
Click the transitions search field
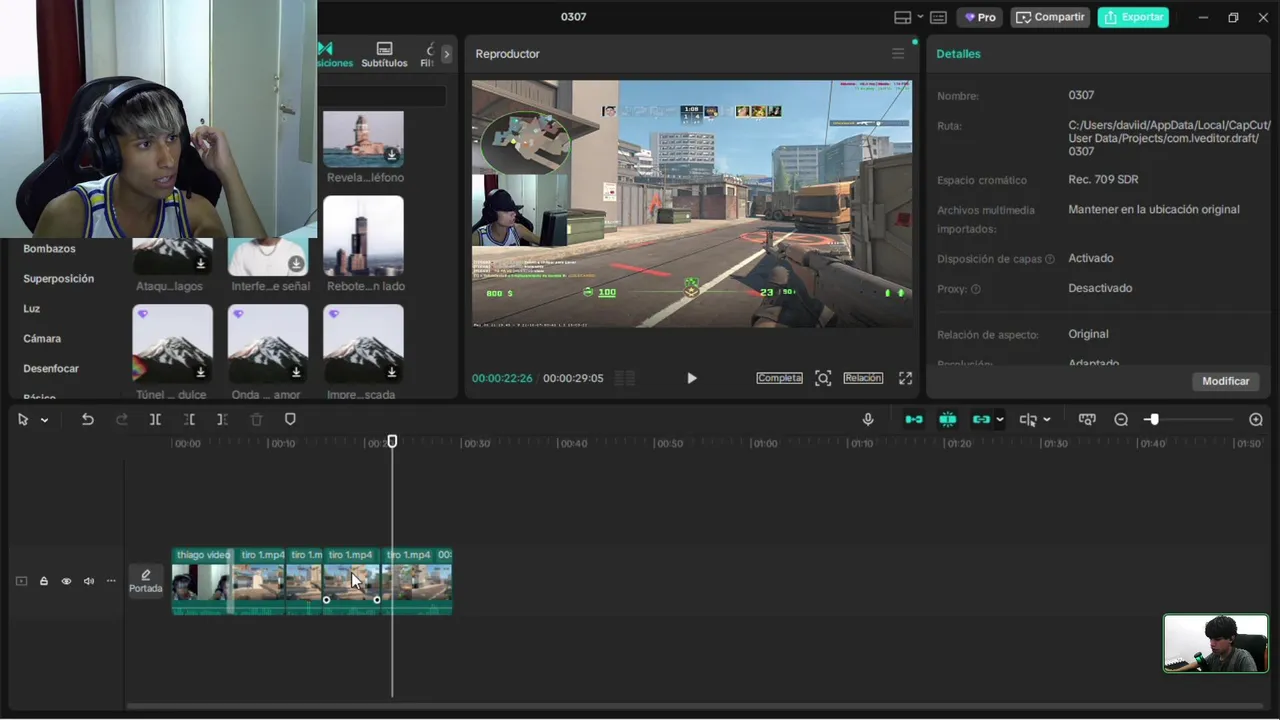381,96
